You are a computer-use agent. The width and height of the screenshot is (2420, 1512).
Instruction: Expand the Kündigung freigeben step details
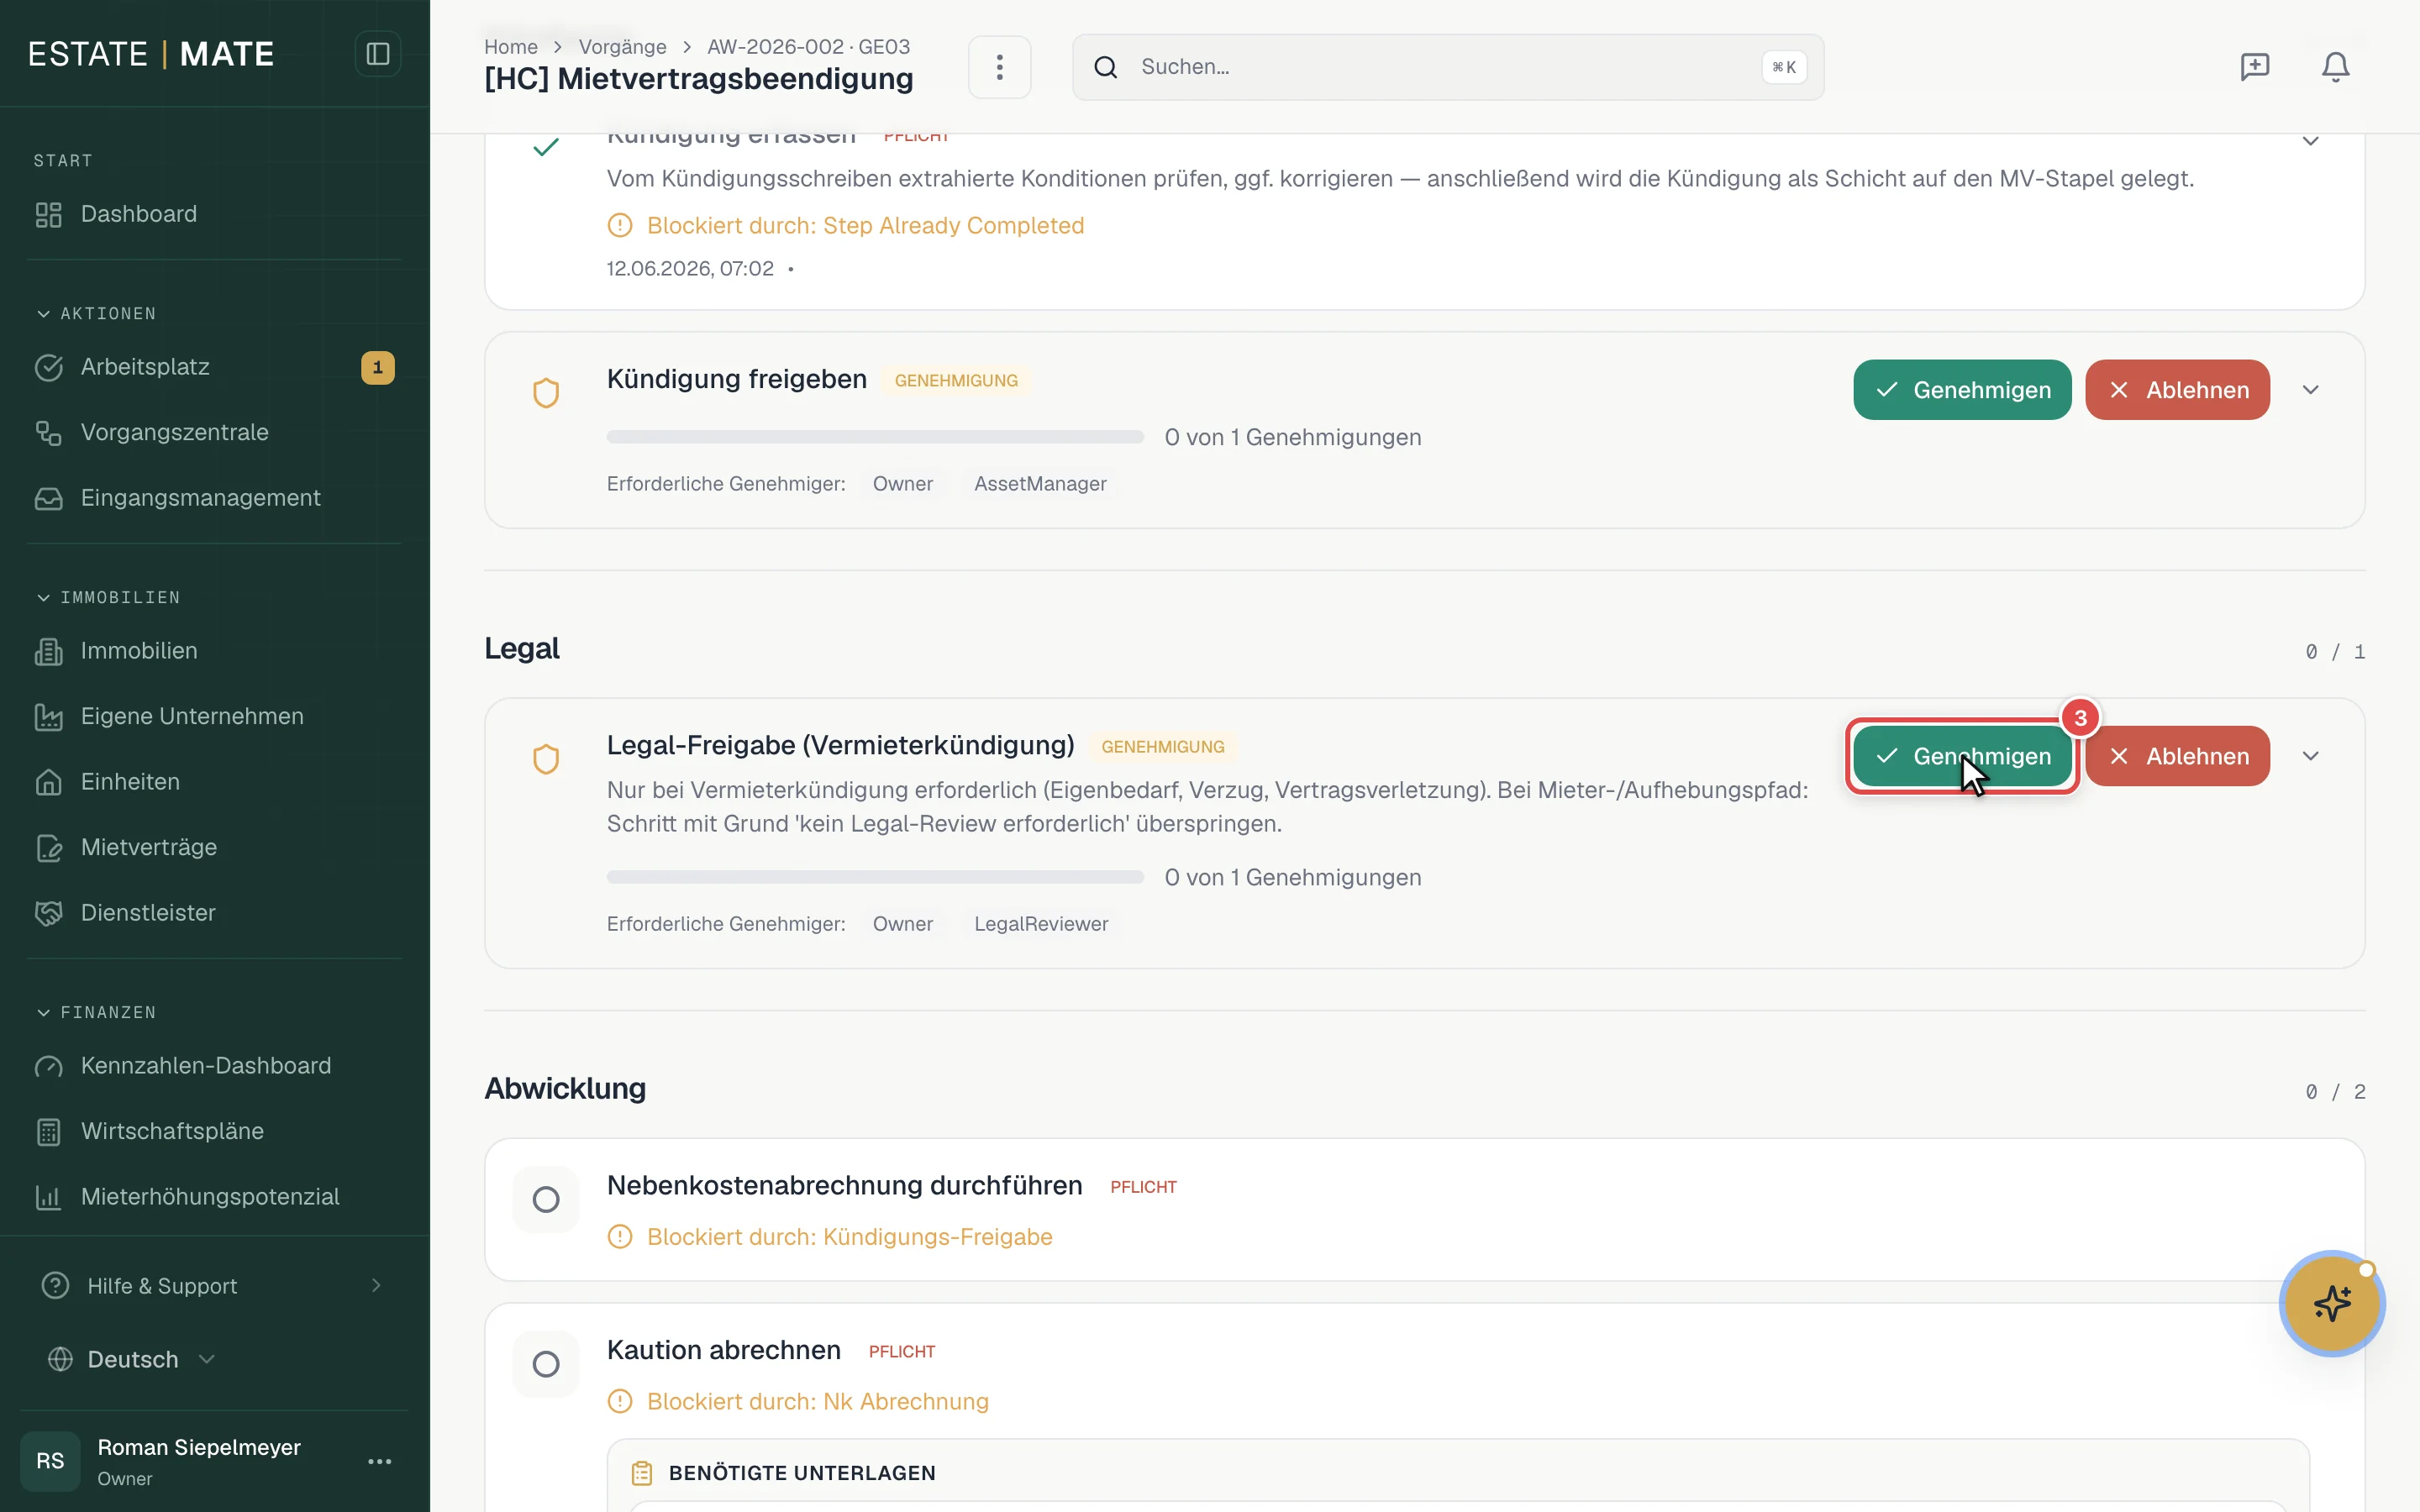click(x=2310, y=390)
